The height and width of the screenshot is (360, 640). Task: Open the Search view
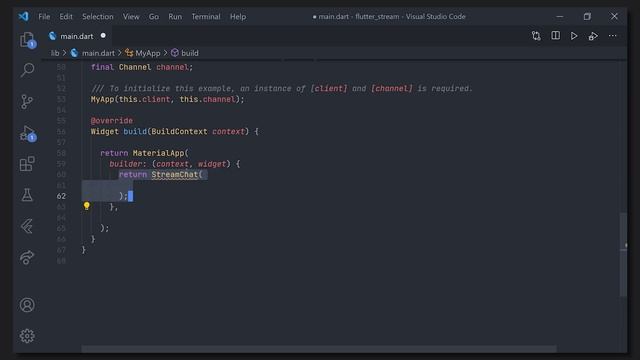pyautogui.click(x=27, y=70)
